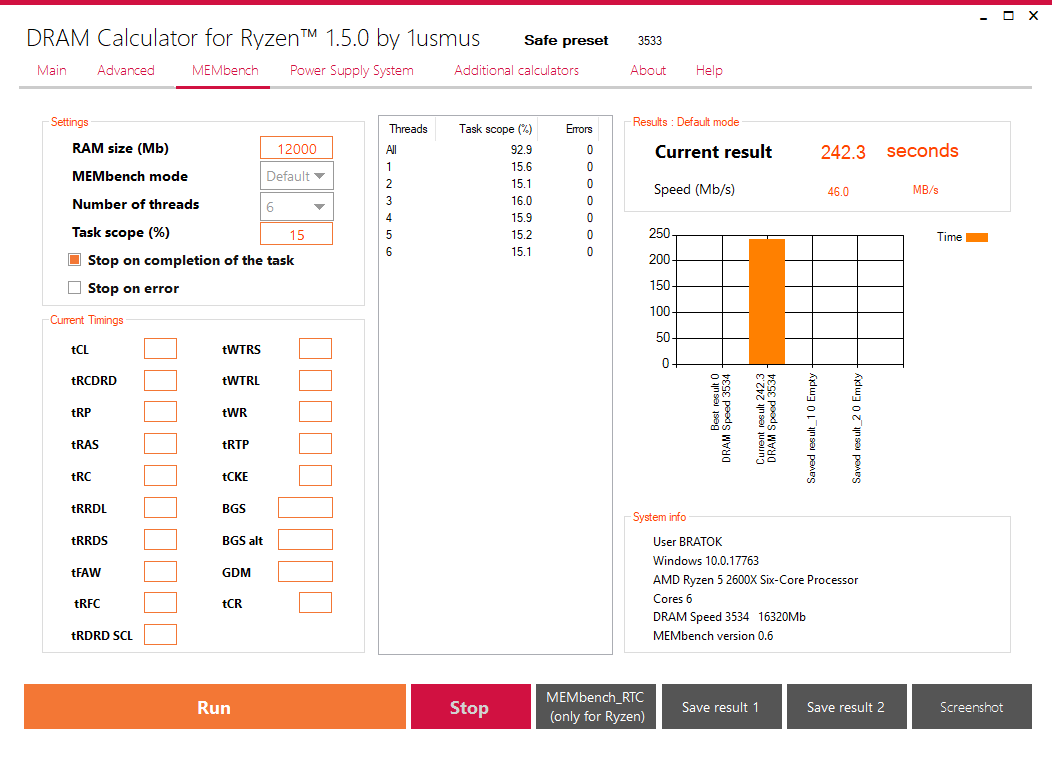Click Save result 1 button
Viewport: 1052px width, 771px height.
721,707
